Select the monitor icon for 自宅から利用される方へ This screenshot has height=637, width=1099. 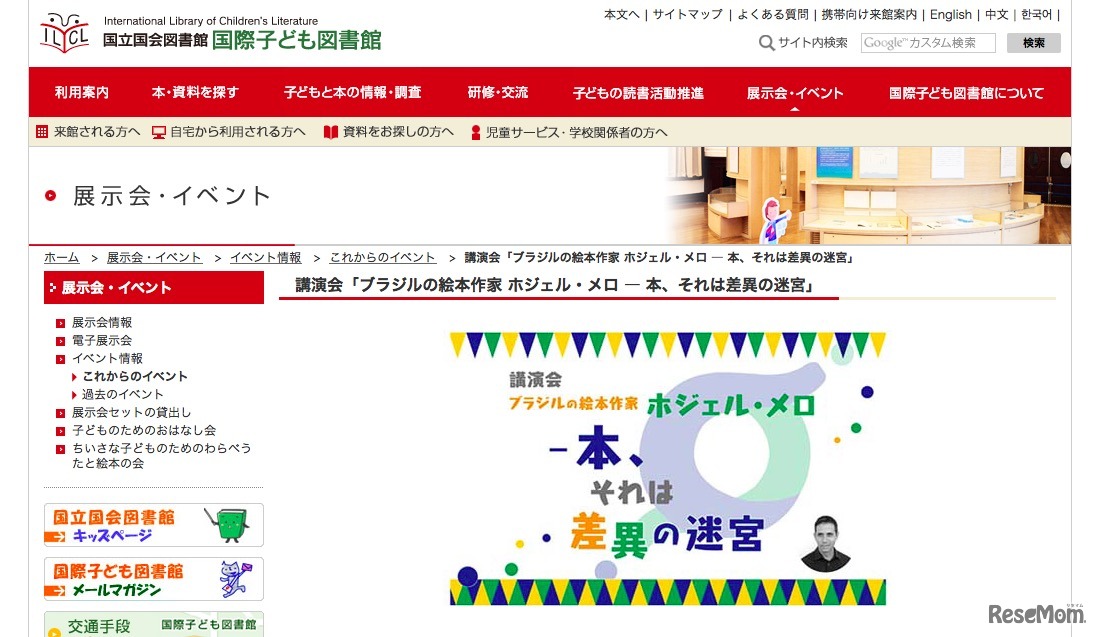pos(160,131)
